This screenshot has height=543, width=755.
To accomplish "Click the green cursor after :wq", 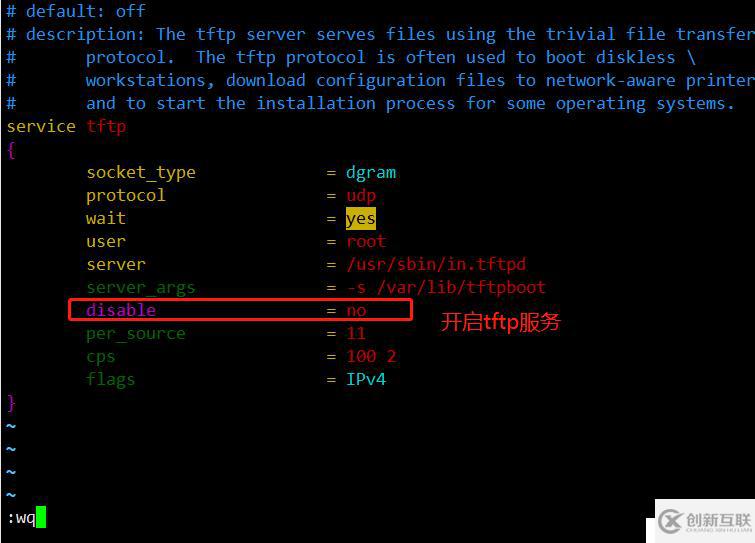I will coord(41,517).
